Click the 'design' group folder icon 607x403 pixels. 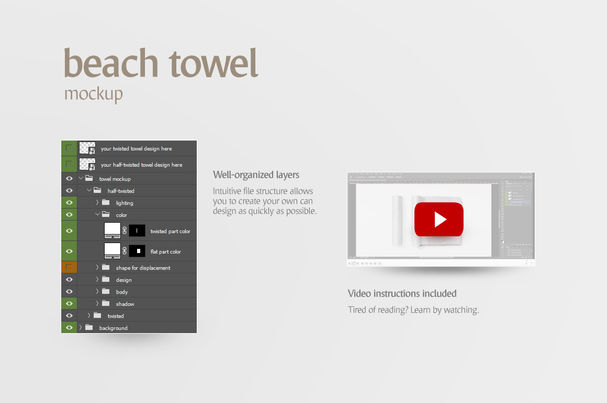tap(106, 279)
